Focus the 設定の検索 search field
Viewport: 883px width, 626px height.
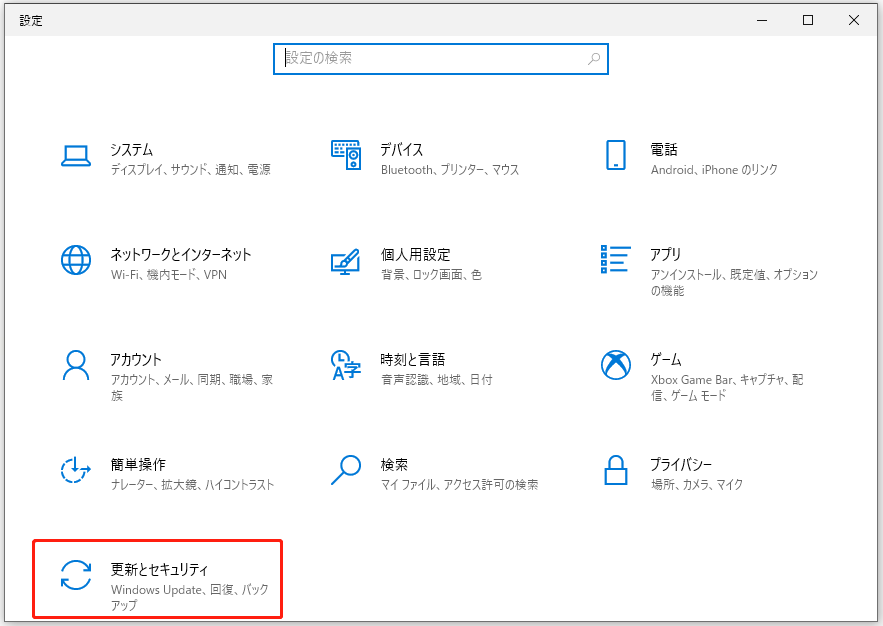click(x=440, y=59)
